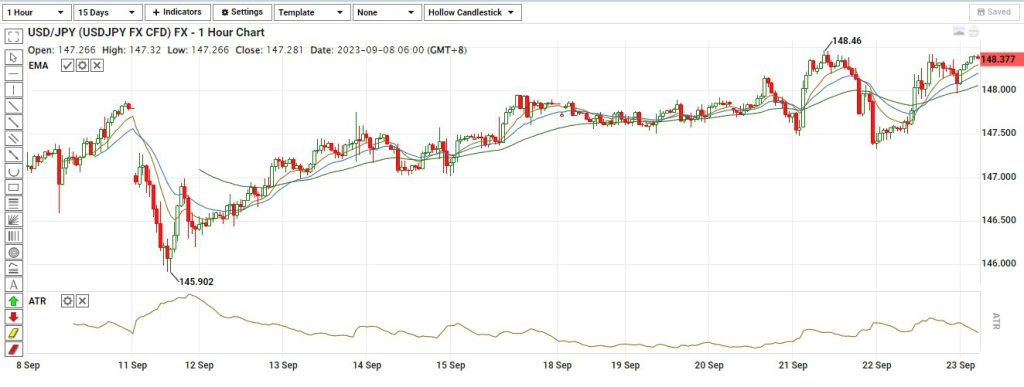Click the USD/JPY chart title
The image size is (1024, 387).
pos(146,33)
